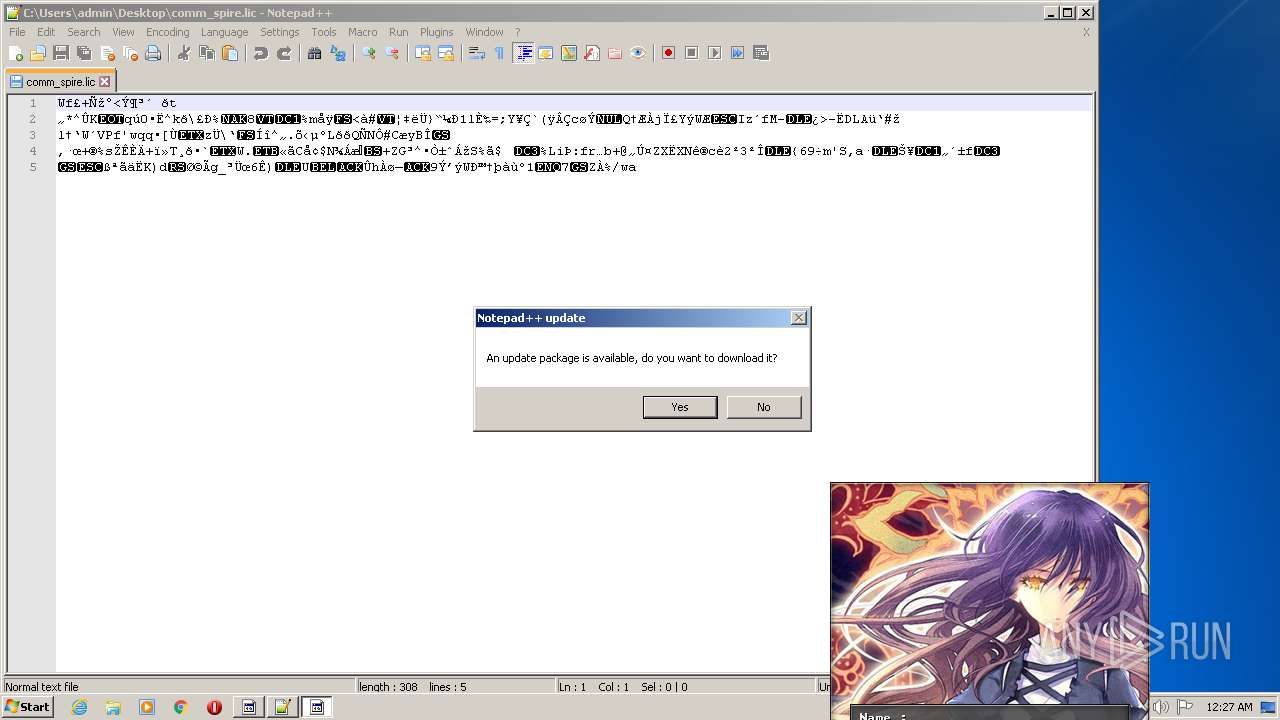Image resolution: width=1280 pixels, height=720 pixels.
Task: Click Yes to download the update
Action: pyautogui.click(x=680, y=407)
